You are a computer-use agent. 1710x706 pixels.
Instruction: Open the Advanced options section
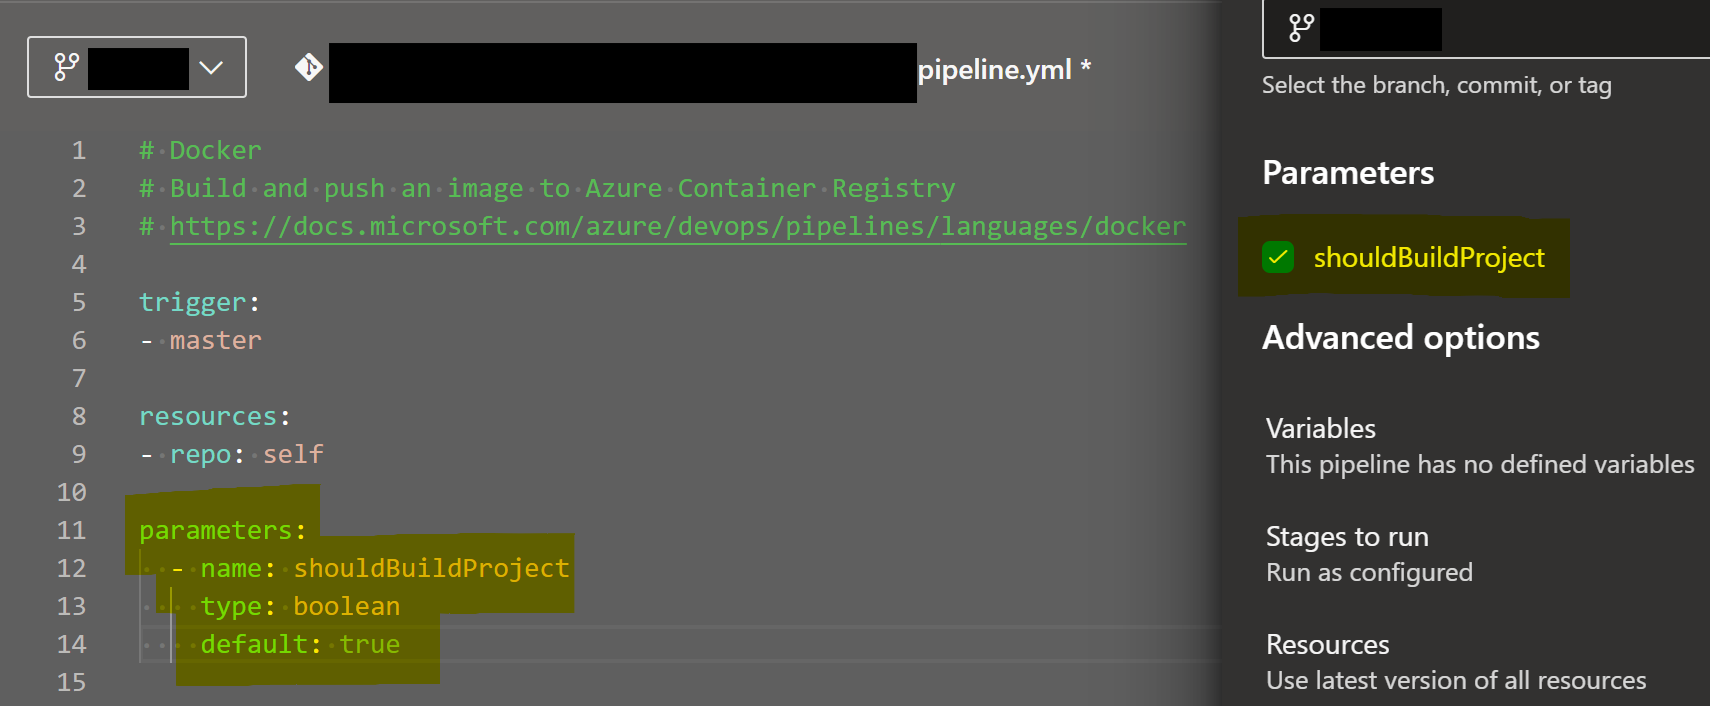[x=1400, y=337]
